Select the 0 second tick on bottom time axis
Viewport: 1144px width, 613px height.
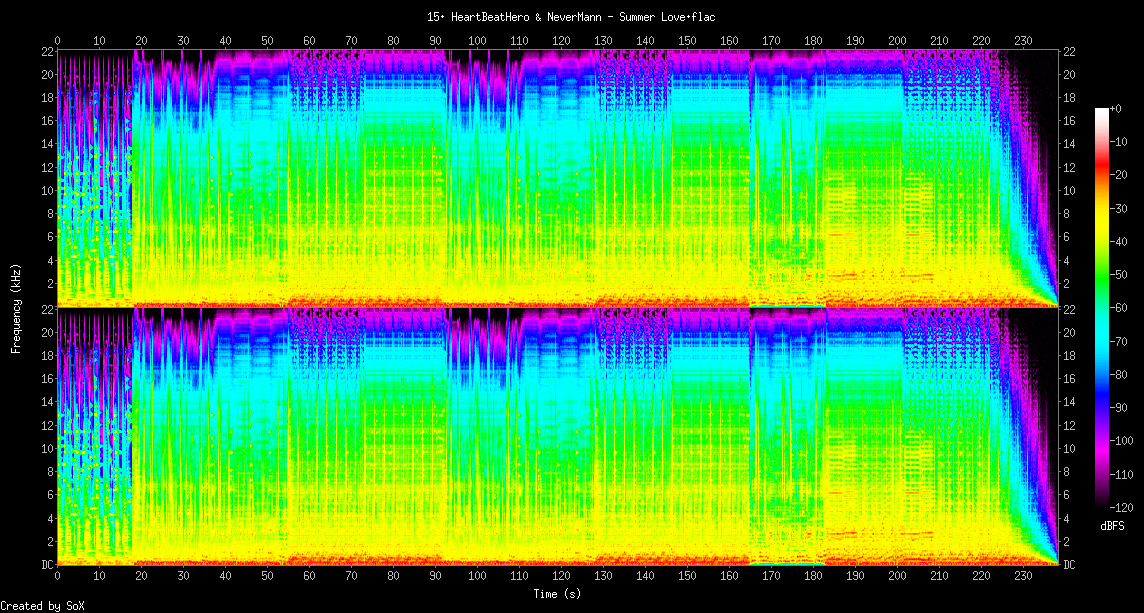click(x=57, y=578)
